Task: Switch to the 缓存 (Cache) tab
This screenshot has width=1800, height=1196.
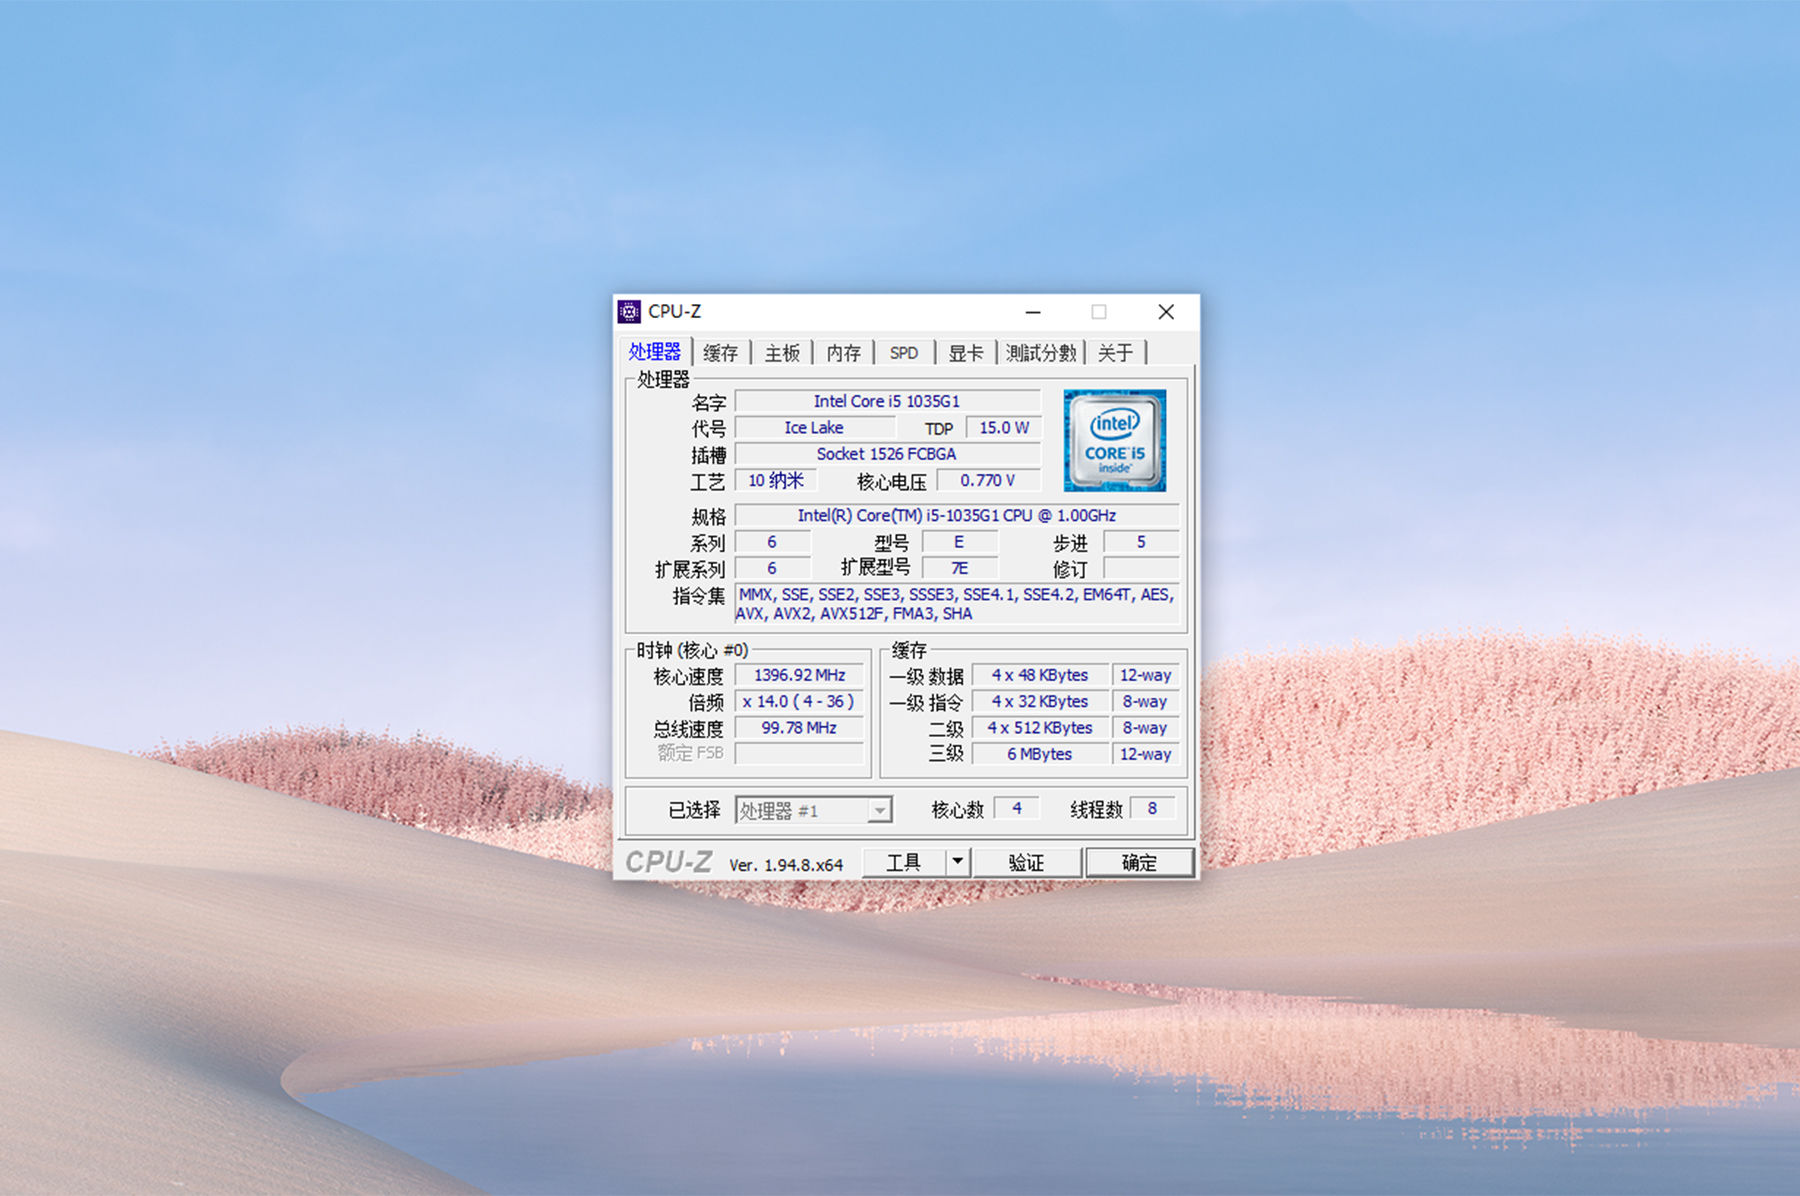Action: tap(720, 352)
